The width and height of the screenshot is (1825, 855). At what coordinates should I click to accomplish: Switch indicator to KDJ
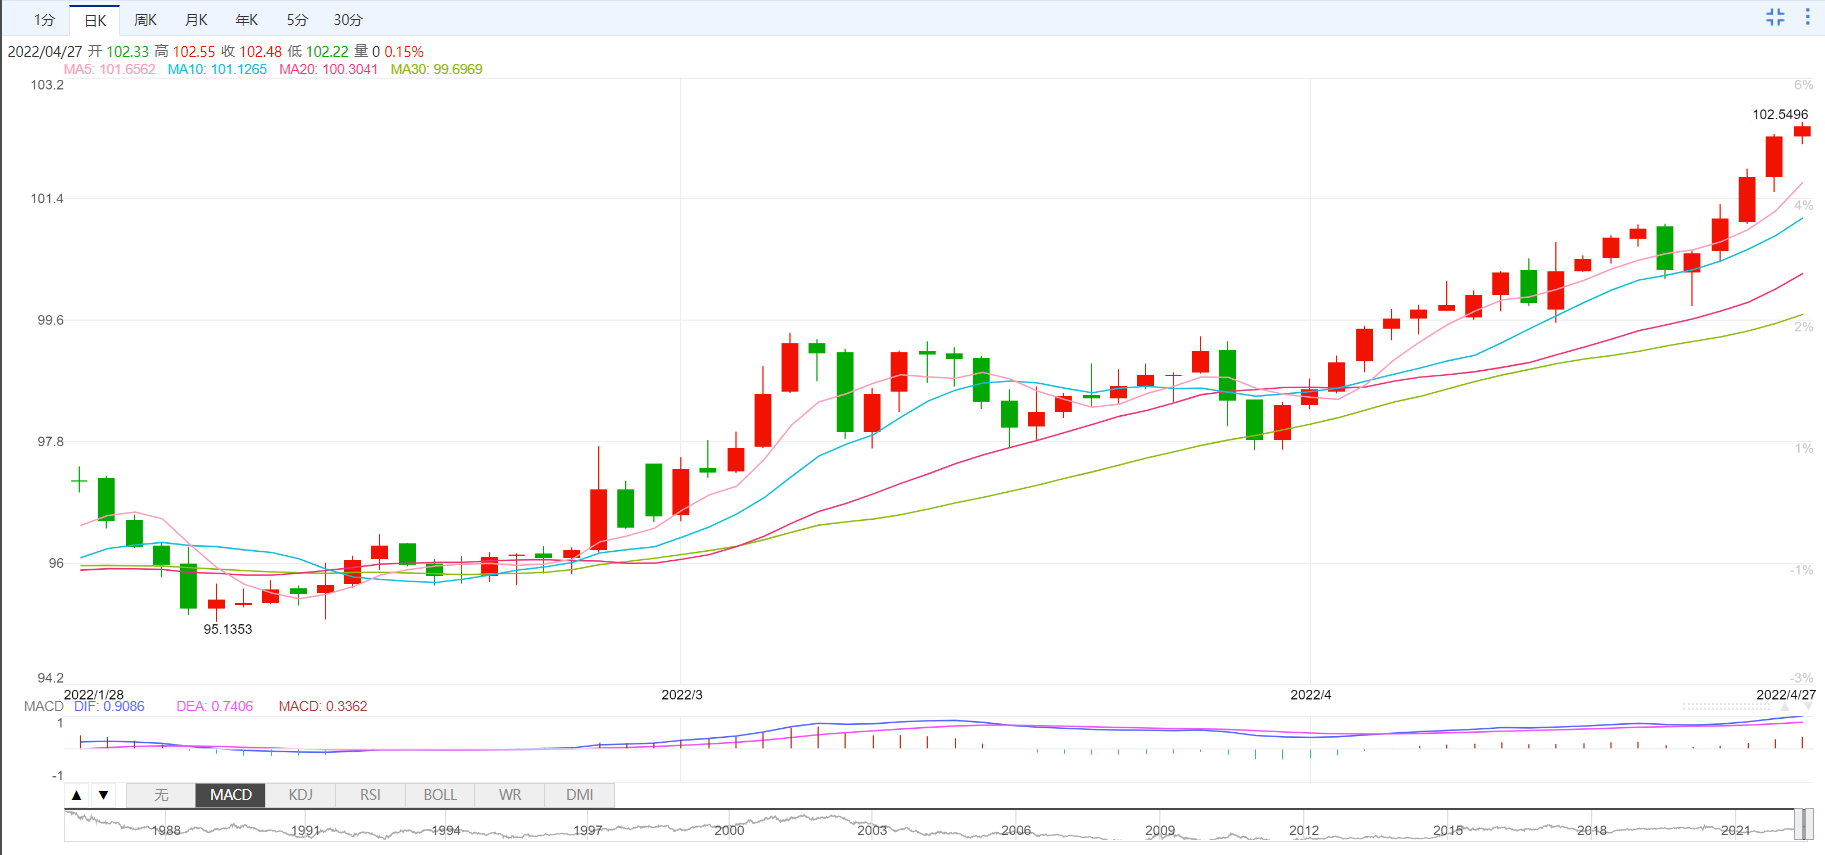(301, 795)
